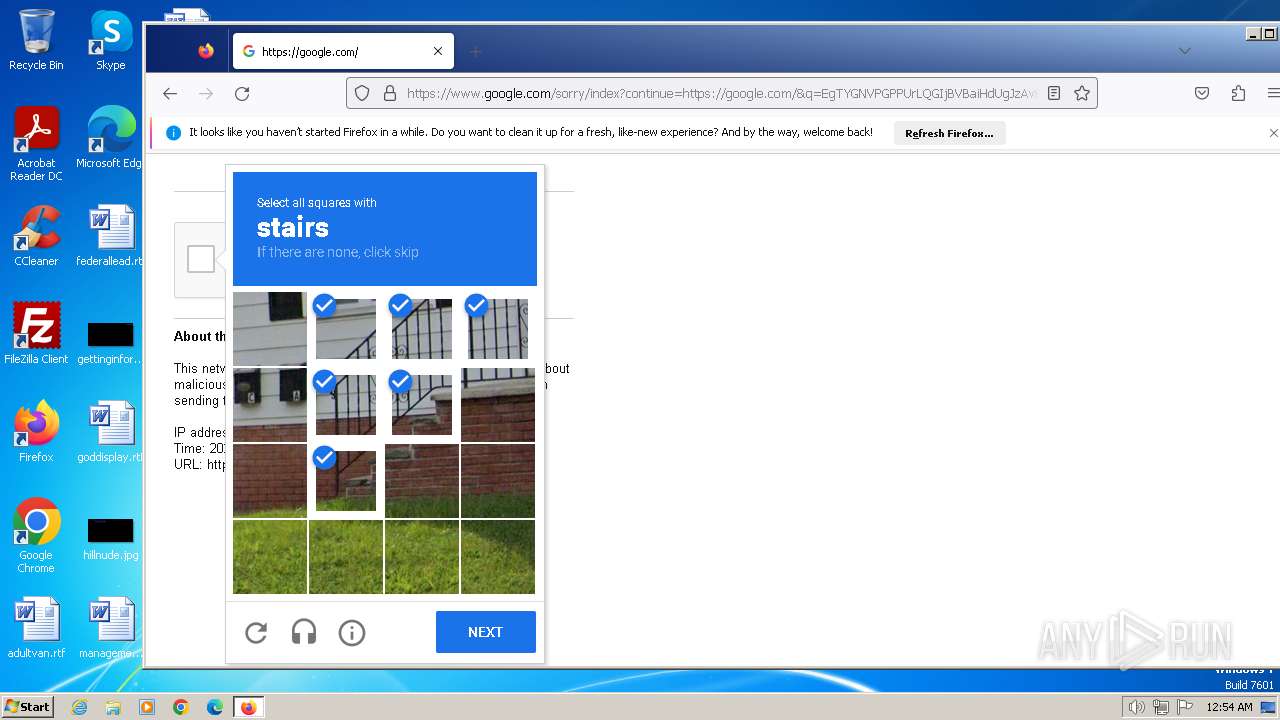
Task: Open goddisplay.rtf document on desktop
Action: pos(110,432)
